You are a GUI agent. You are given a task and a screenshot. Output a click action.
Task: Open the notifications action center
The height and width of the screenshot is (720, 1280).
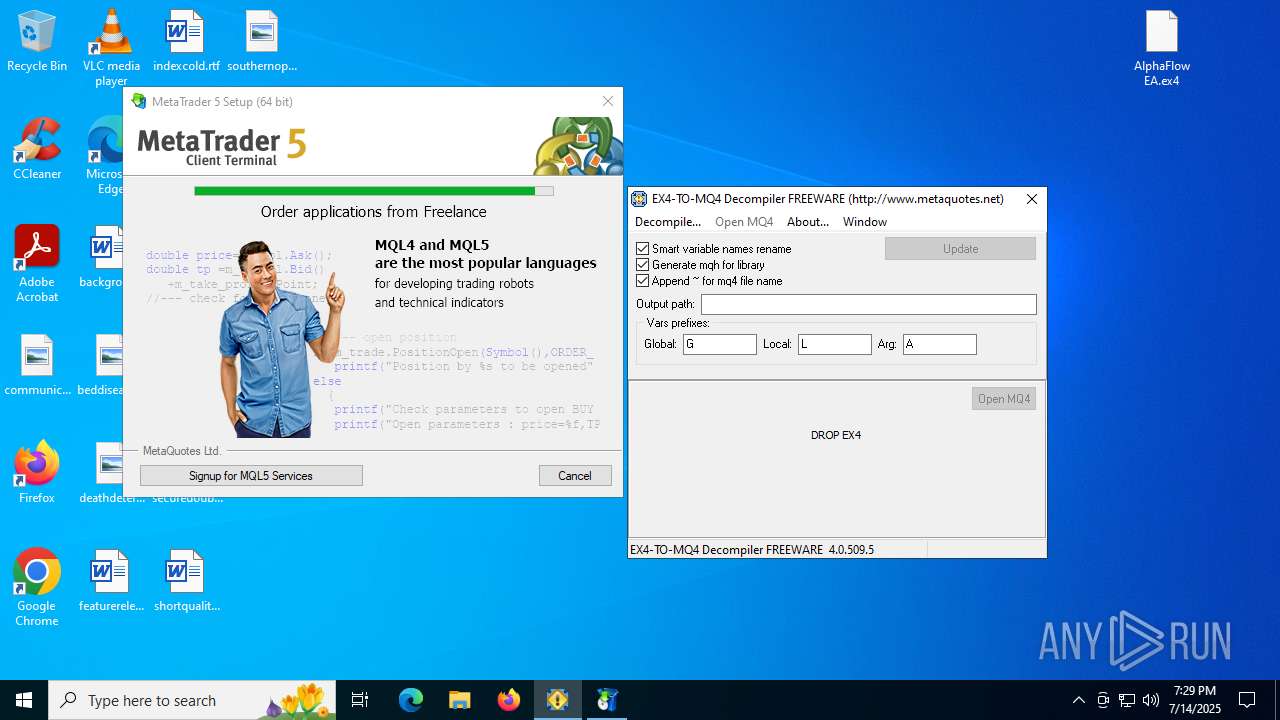(1247, 700)
